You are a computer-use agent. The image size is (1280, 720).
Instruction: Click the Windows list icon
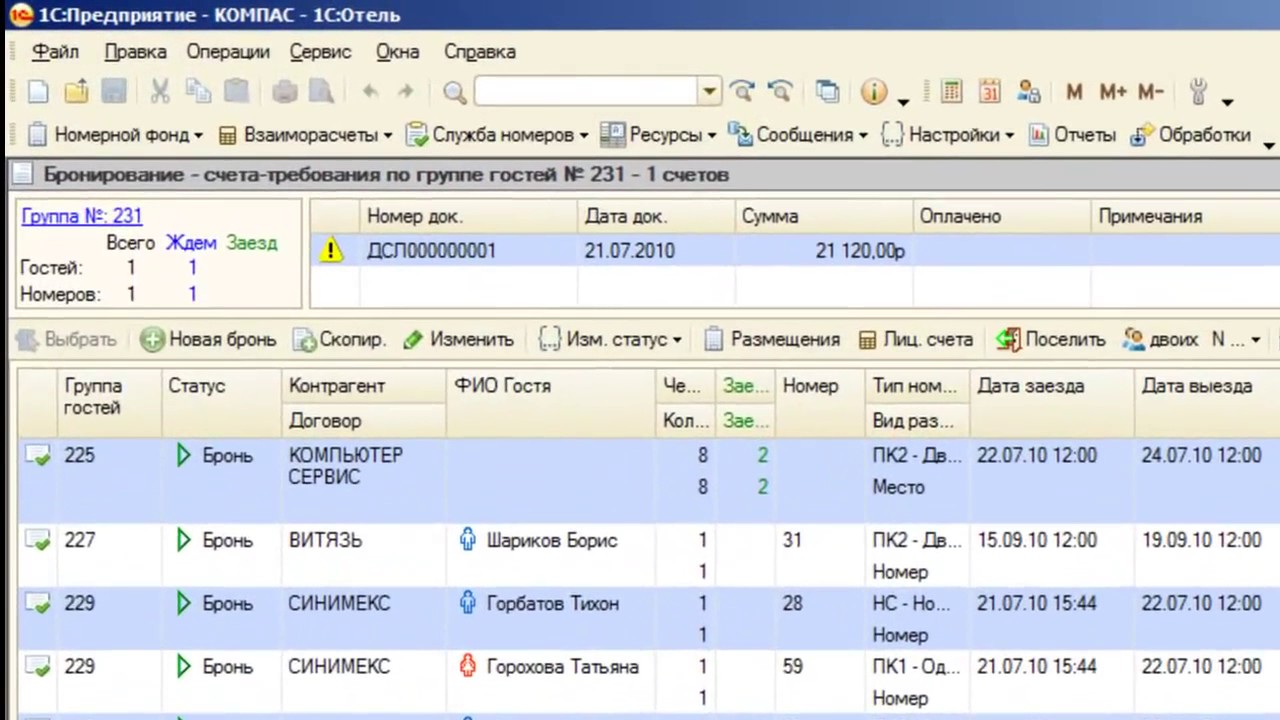coord(827,92)
